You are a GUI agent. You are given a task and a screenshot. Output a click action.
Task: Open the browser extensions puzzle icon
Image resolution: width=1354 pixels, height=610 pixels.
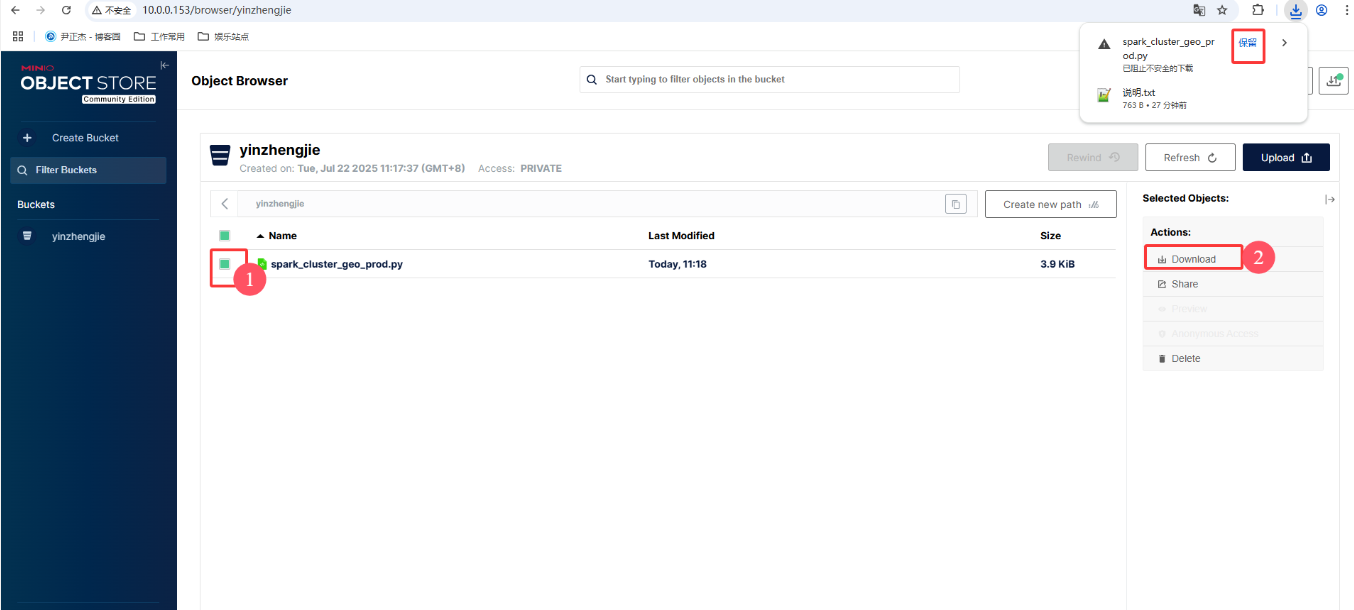1258,10
